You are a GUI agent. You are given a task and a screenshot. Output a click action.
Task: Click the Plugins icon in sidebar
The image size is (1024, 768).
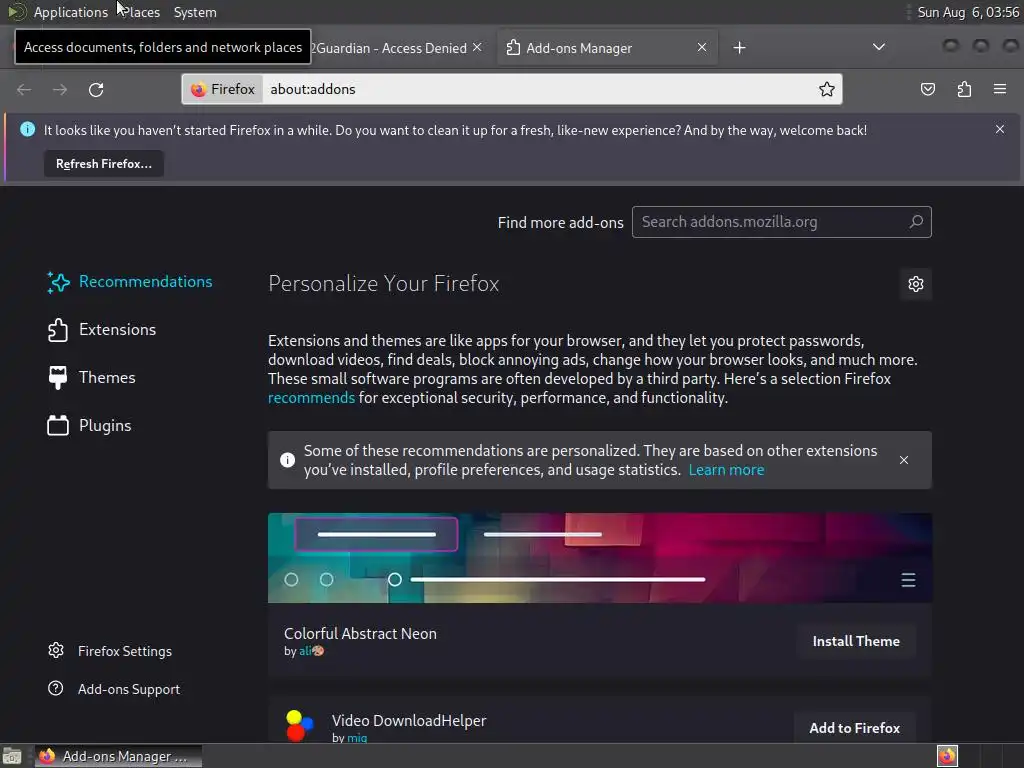tap(58, 426)
